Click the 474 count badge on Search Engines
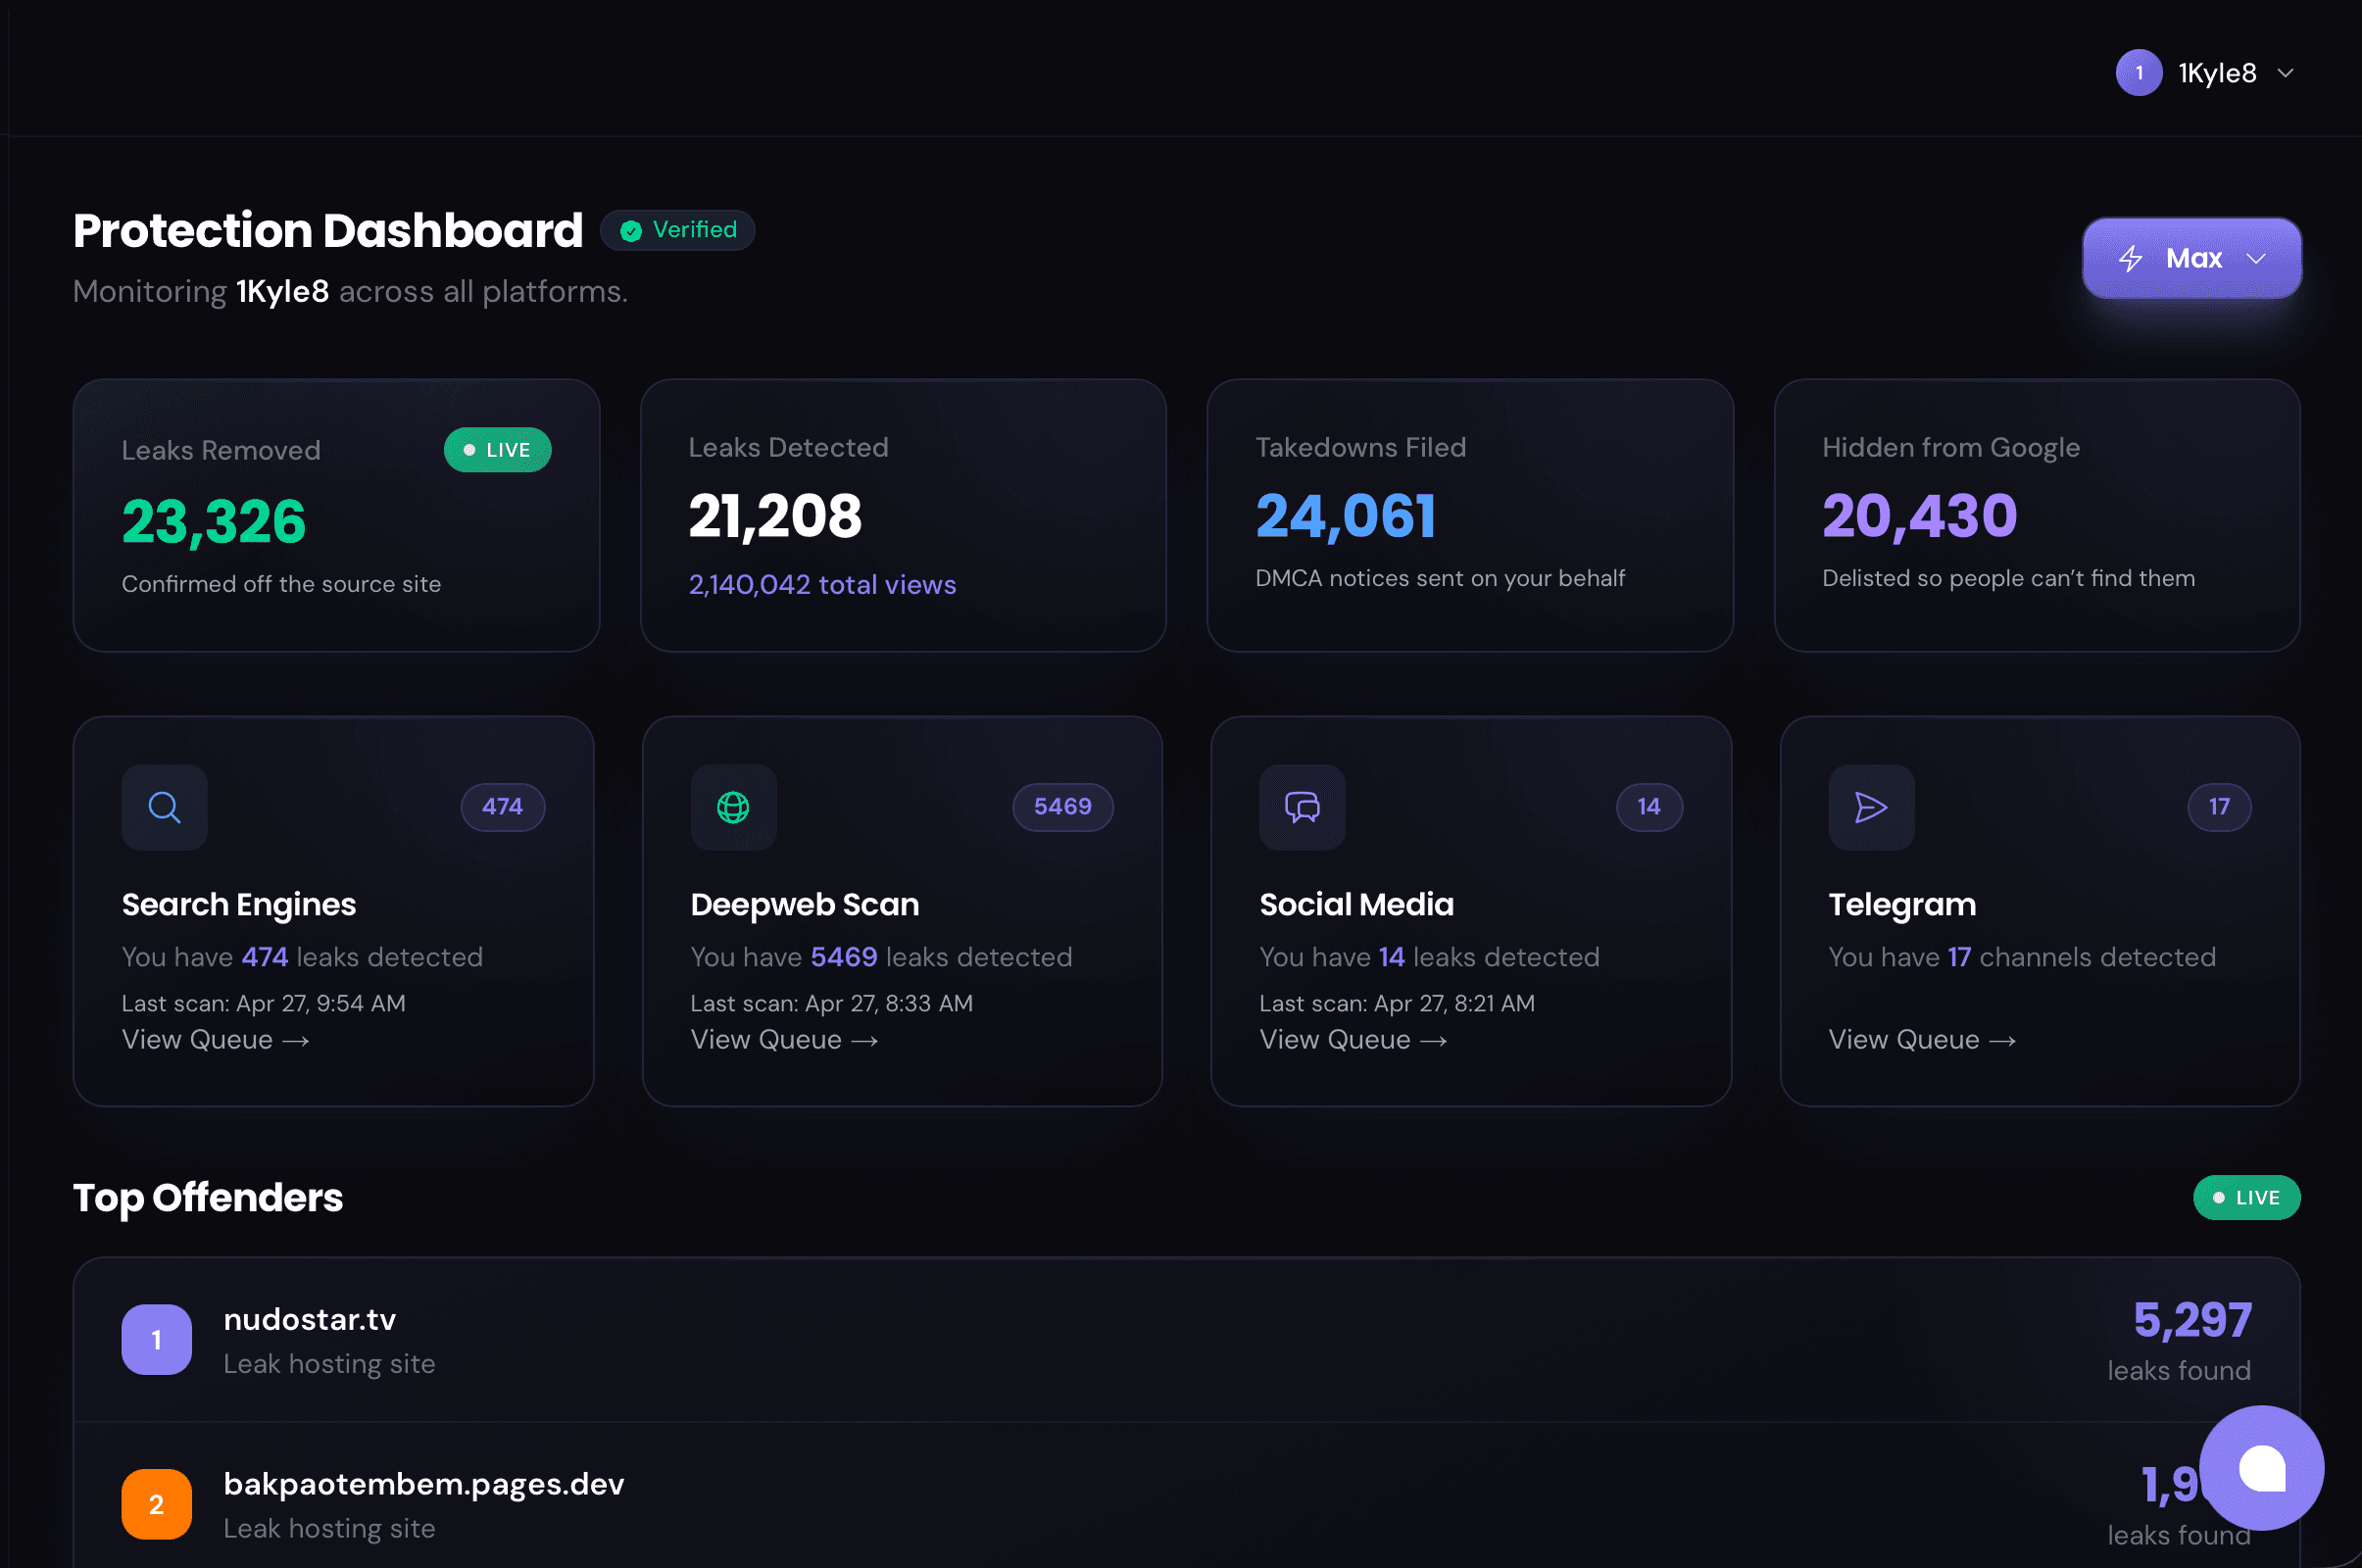Viewport: 2362px width, 1568px height. pyautogui.click(x=502, y=807)
